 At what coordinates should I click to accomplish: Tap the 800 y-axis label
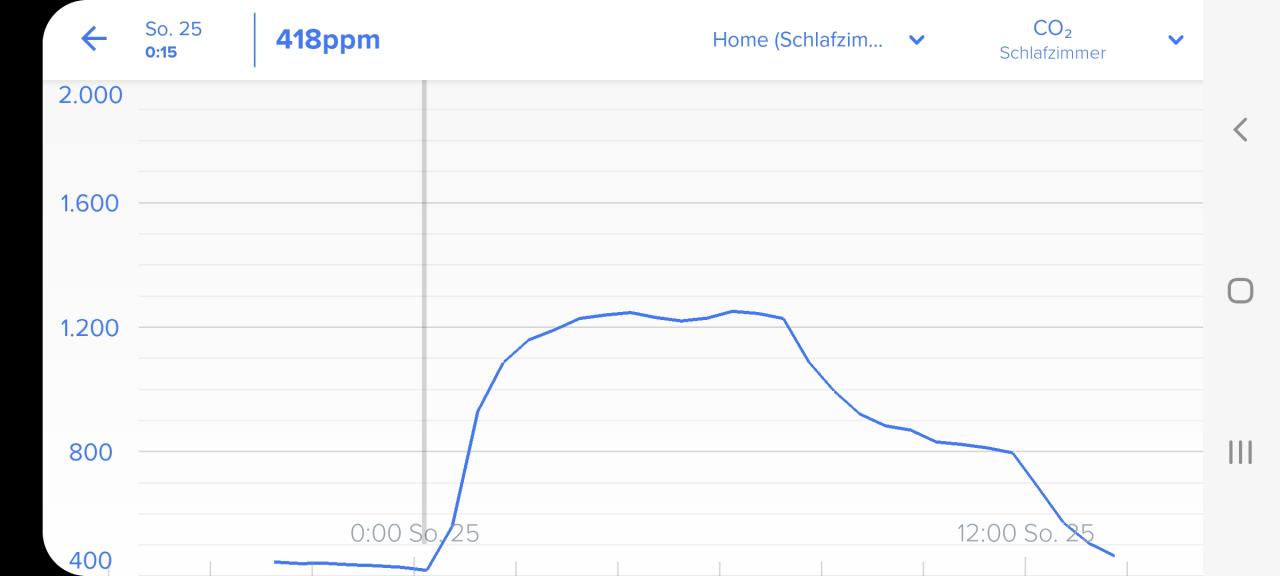click(90, 451)
